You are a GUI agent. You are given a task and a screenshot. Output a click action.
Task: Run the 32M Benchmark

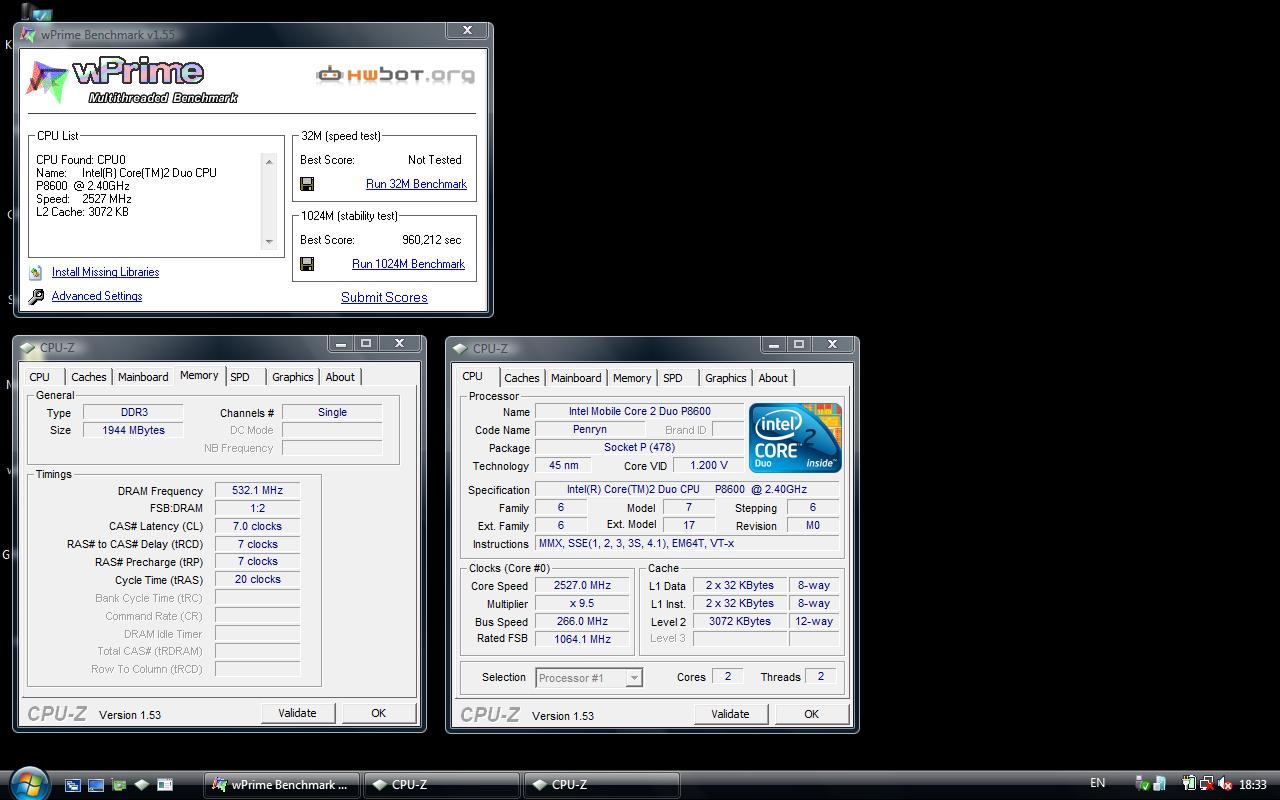click(416, 184)
